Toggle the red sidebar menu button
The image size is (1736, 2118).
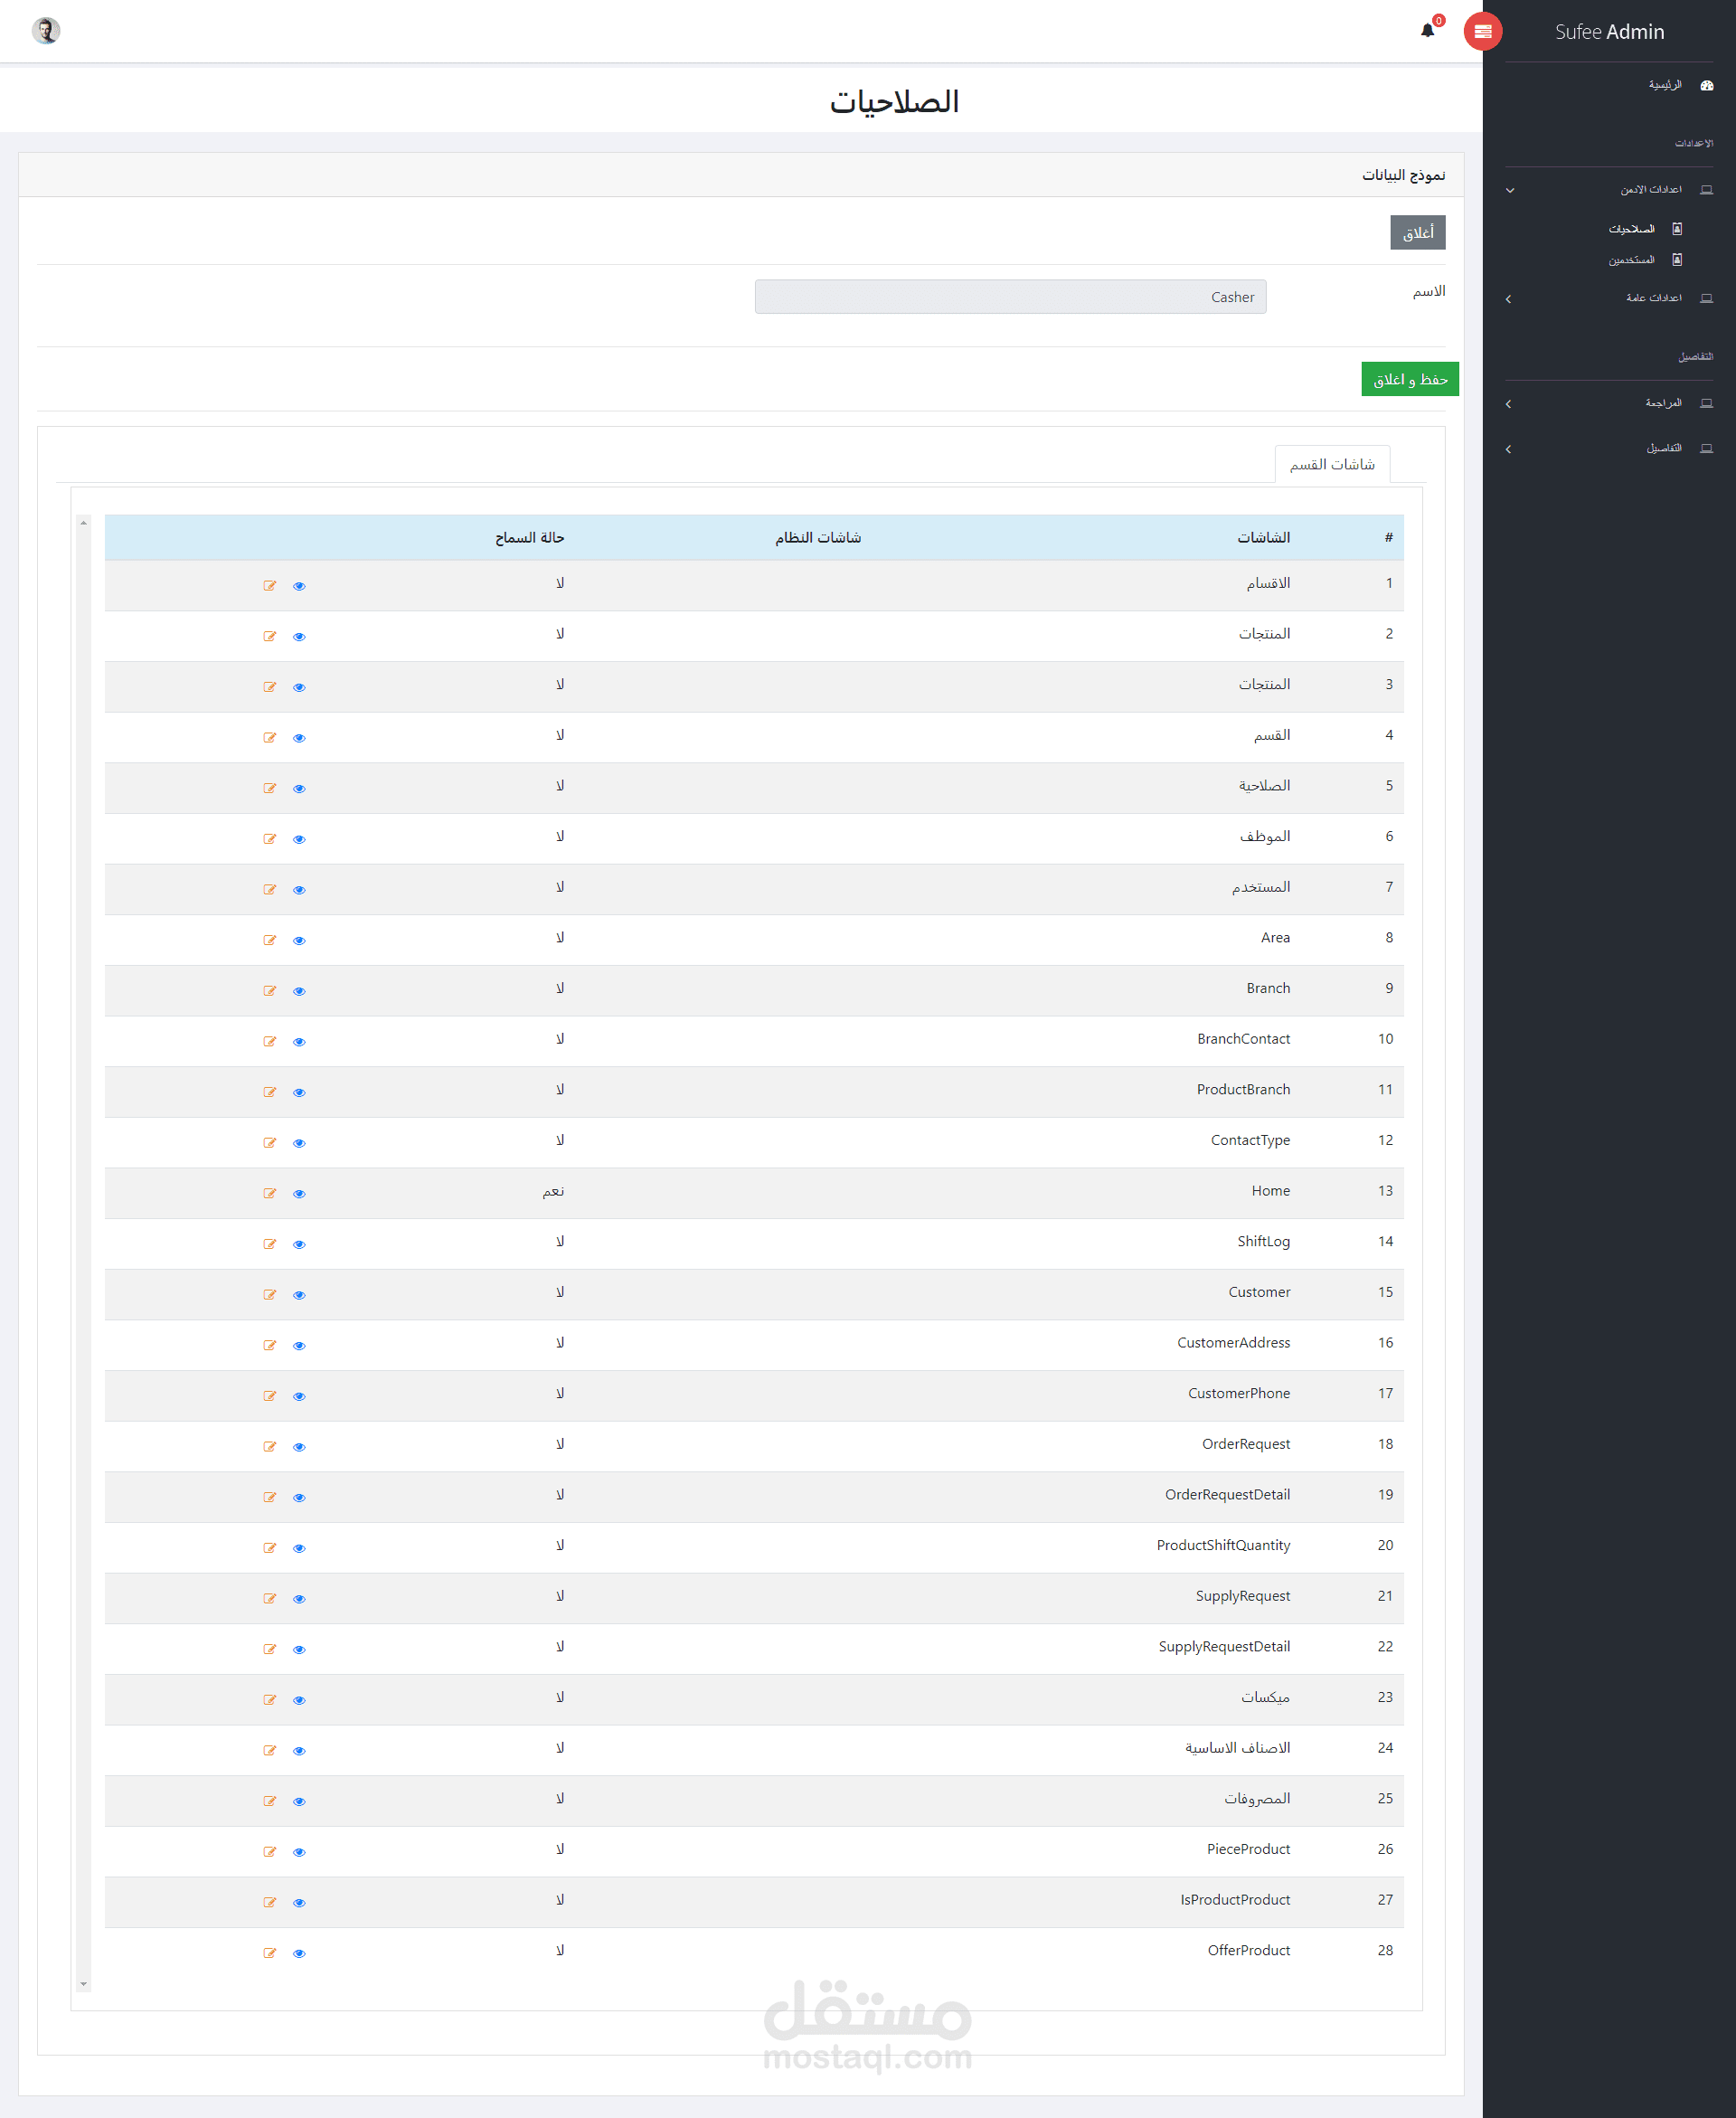[1482, 32]
